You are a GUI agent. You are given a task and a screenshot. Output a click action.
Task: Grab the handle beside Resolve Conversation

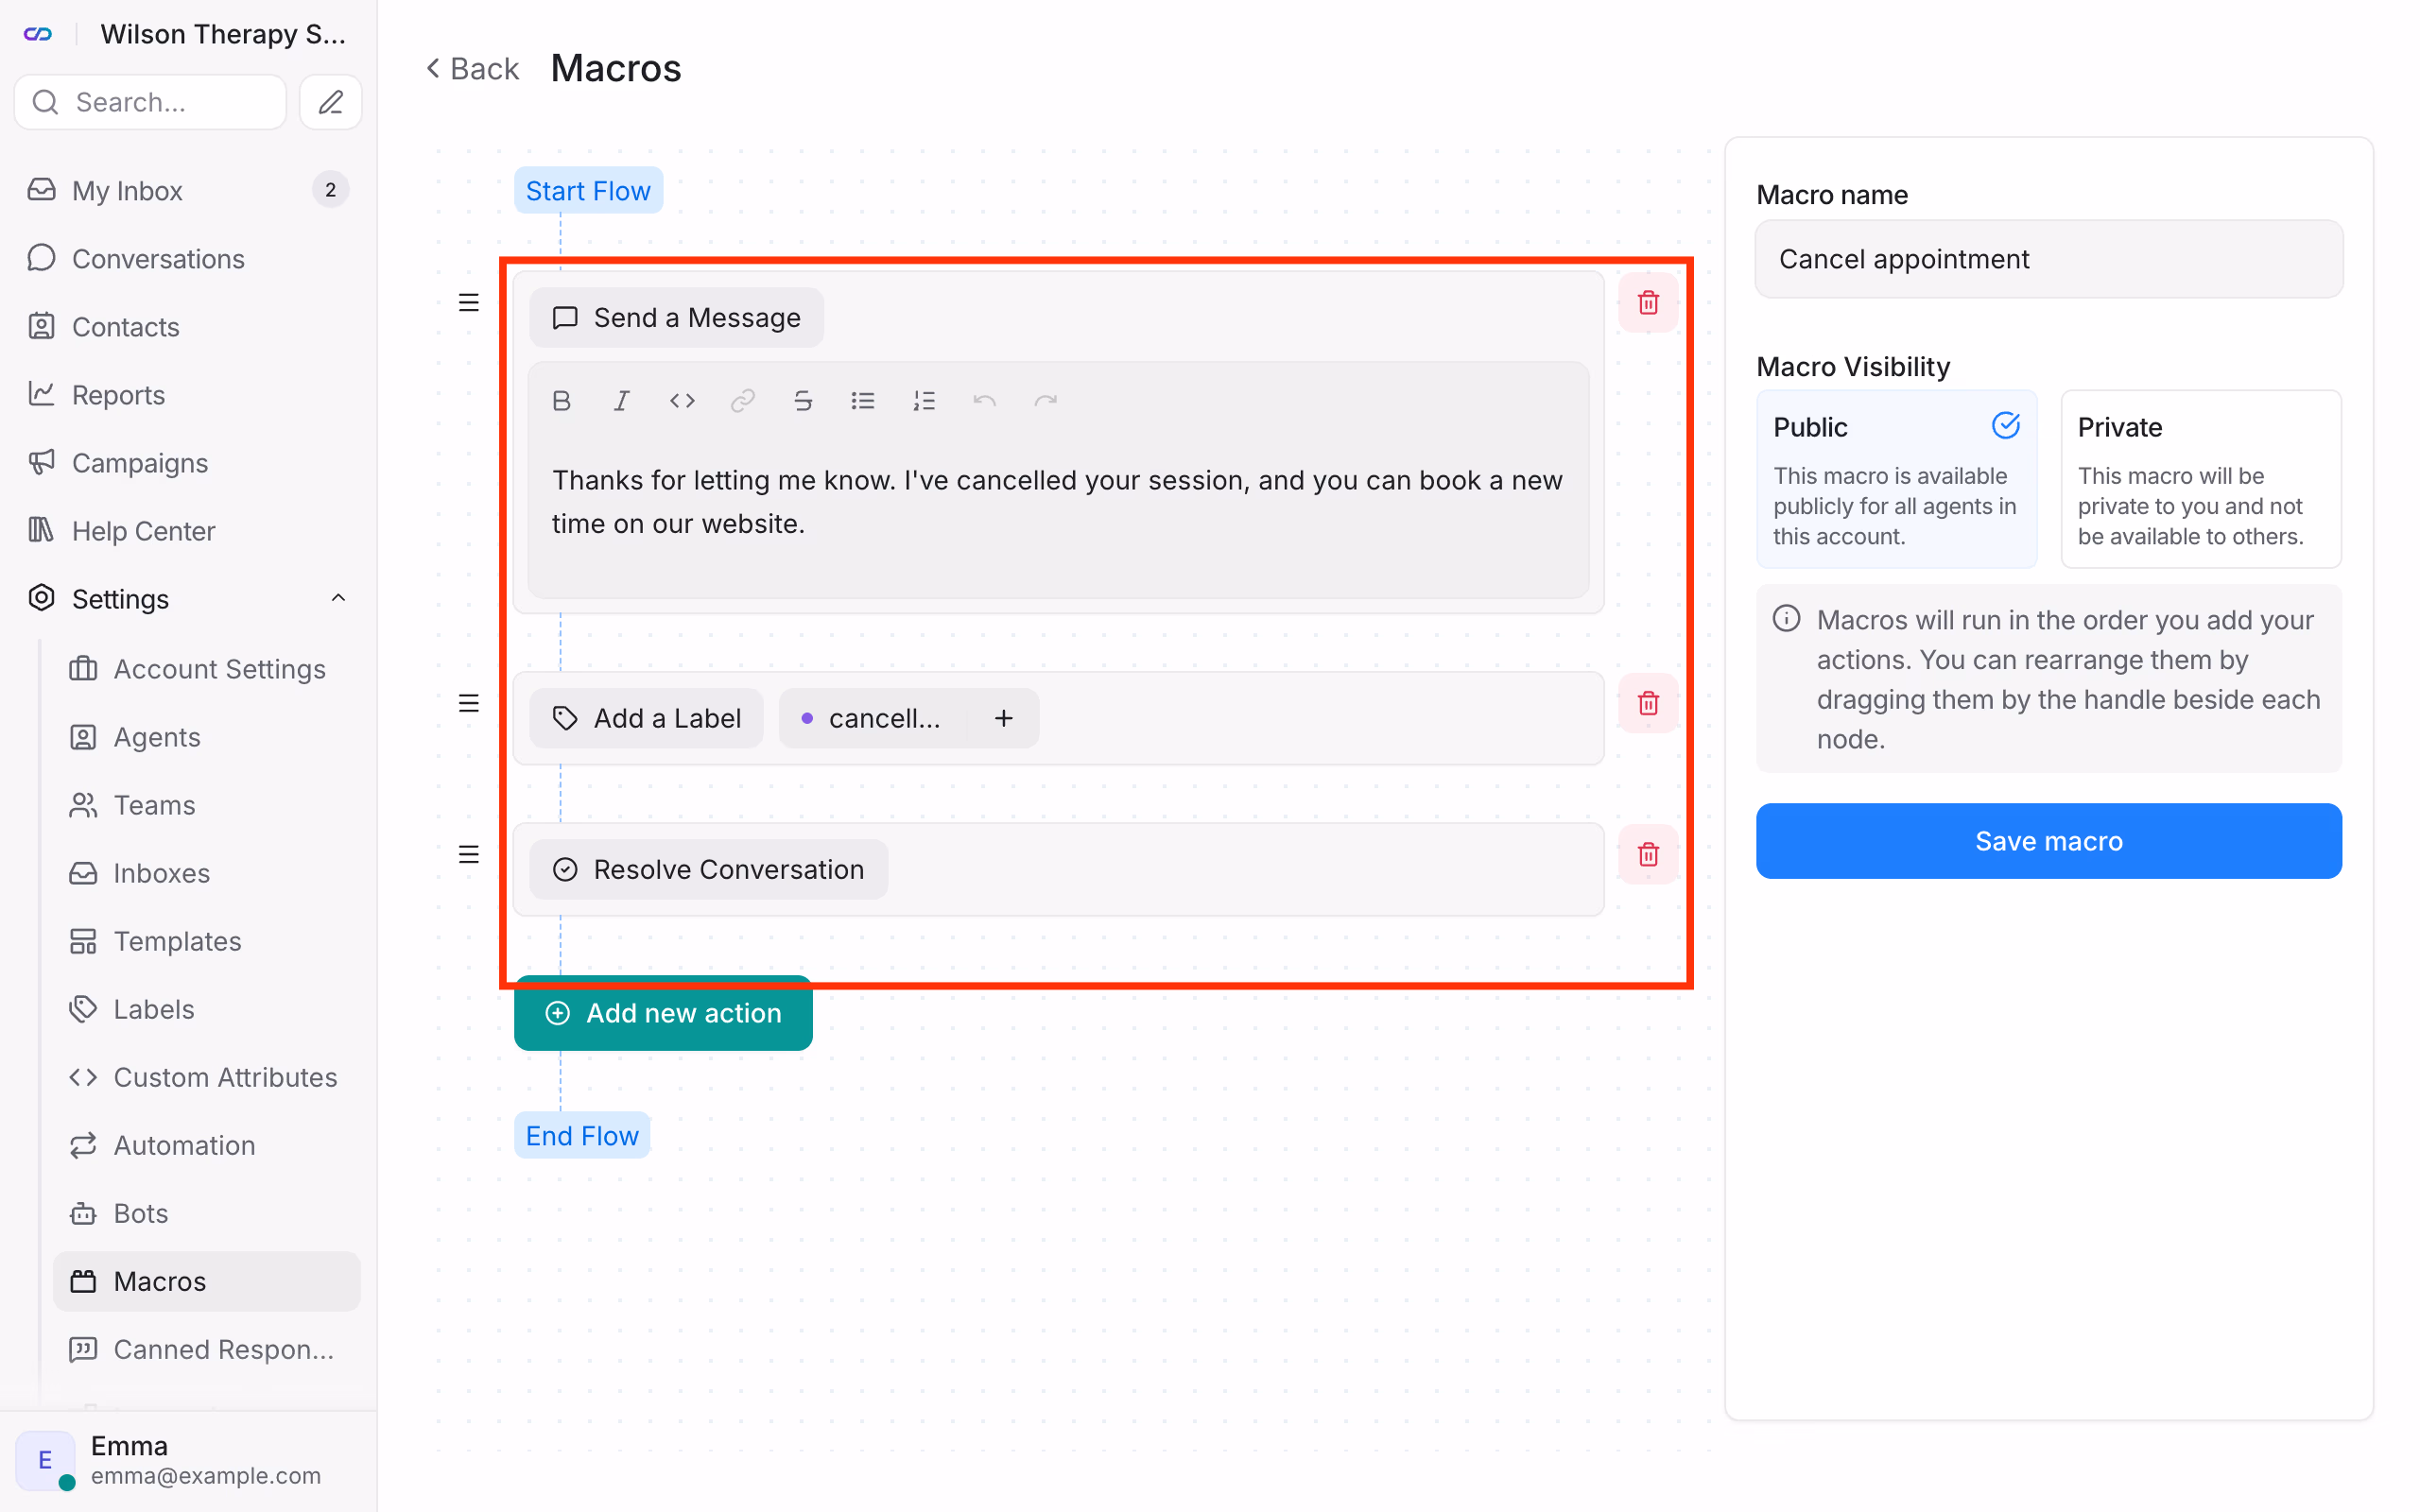pyautogui.click(x=468, y=854)
